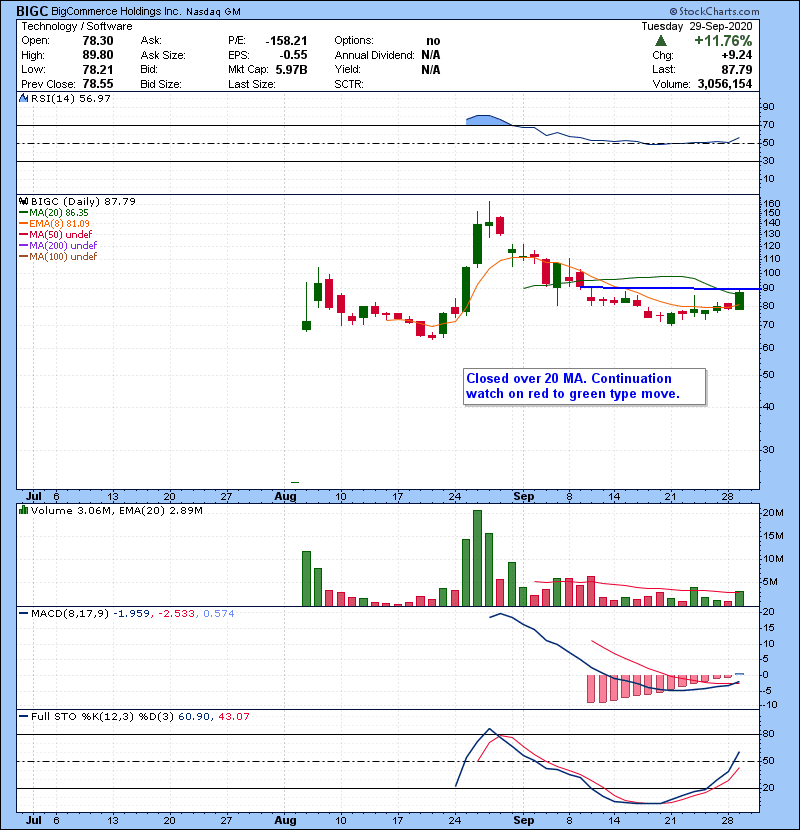800x830 pixels.
Task: Click the last green candlestick on the price chart
Action: pyautogui.click(x=740, y=300)
